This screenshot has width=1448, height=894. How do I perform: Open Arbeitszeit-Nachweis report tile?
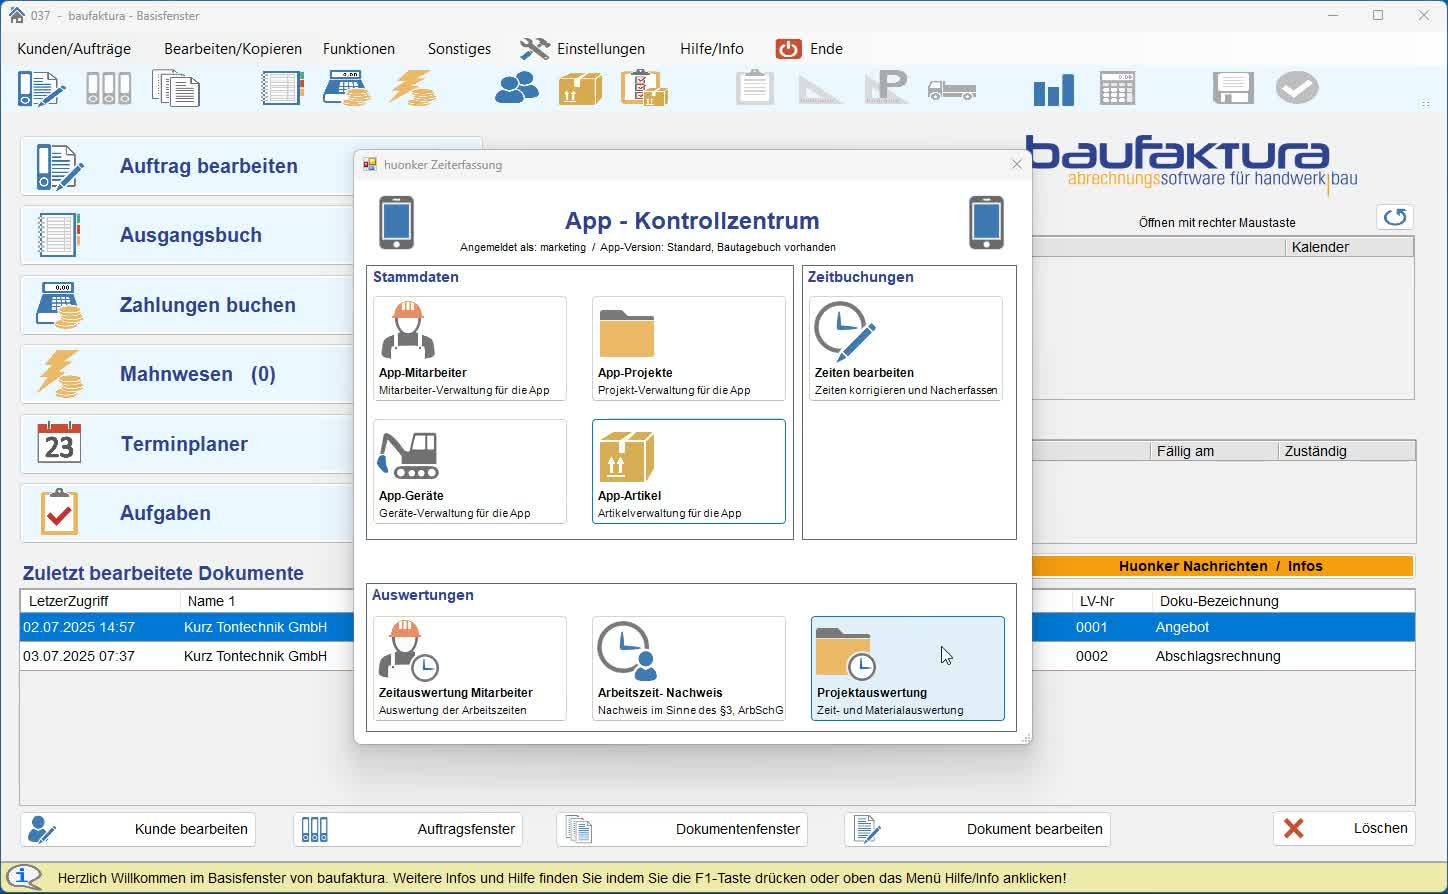coord(688,668)
